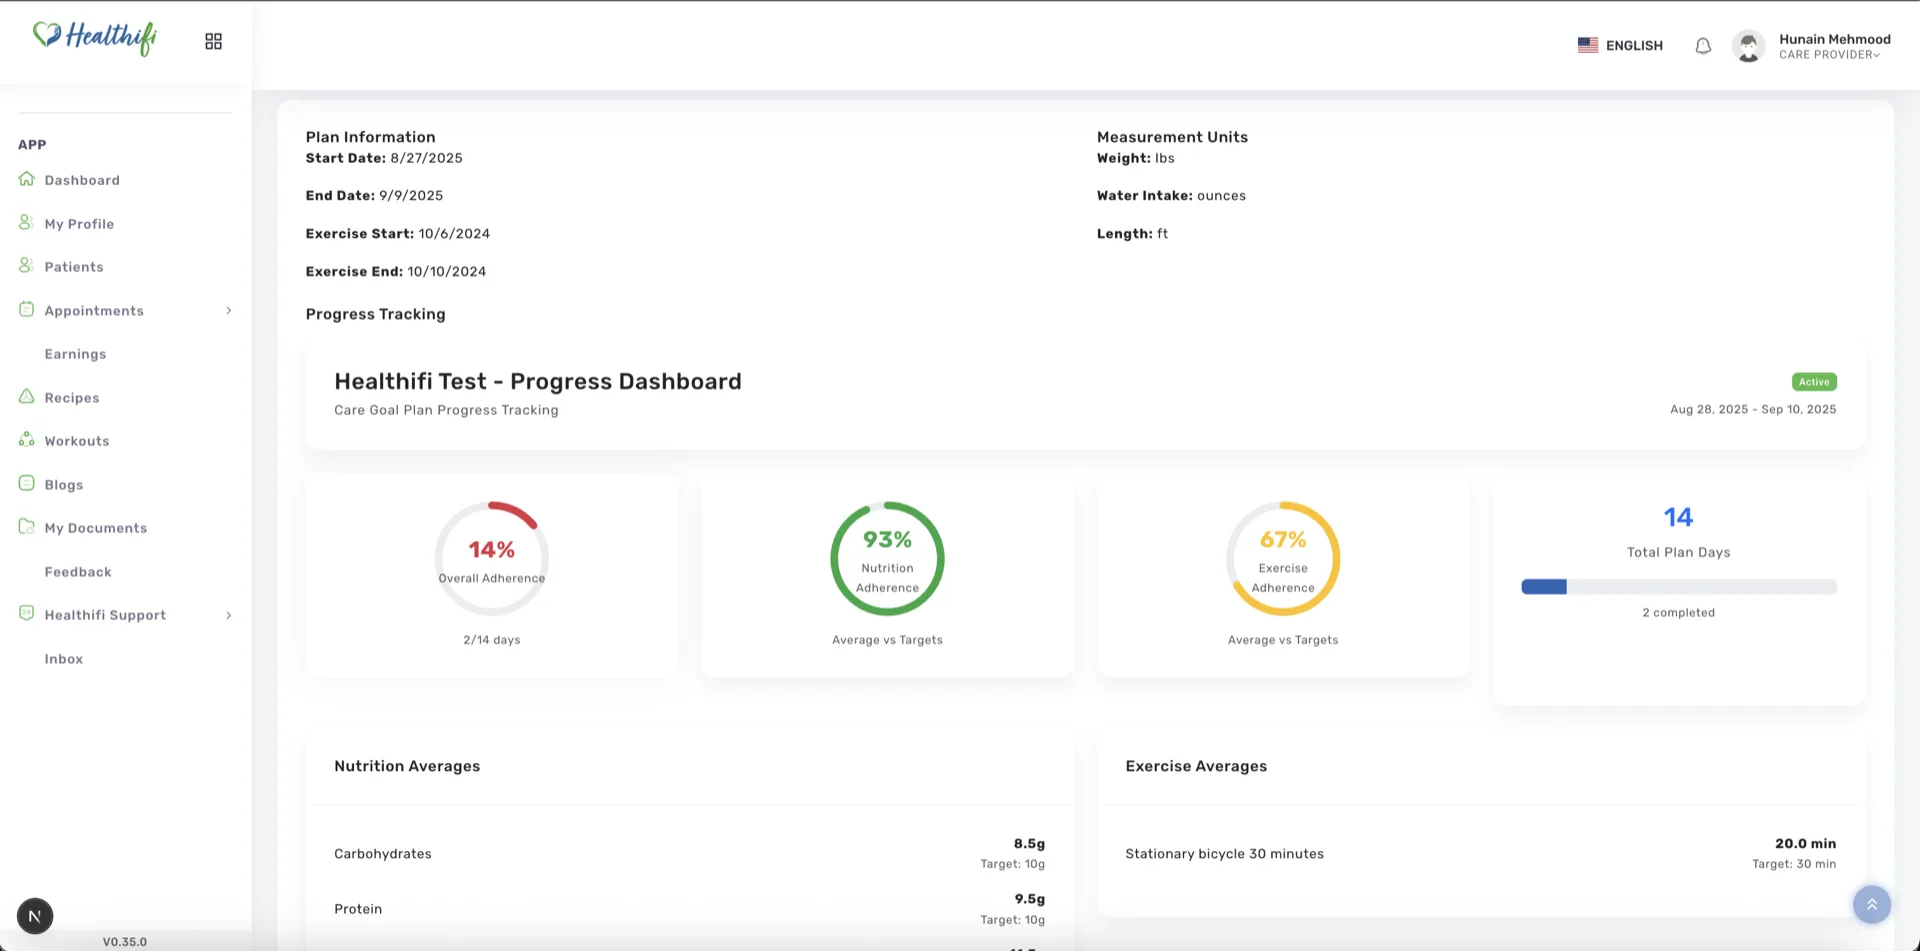Click the Dashboard home icon

click(x=27, y=179)
